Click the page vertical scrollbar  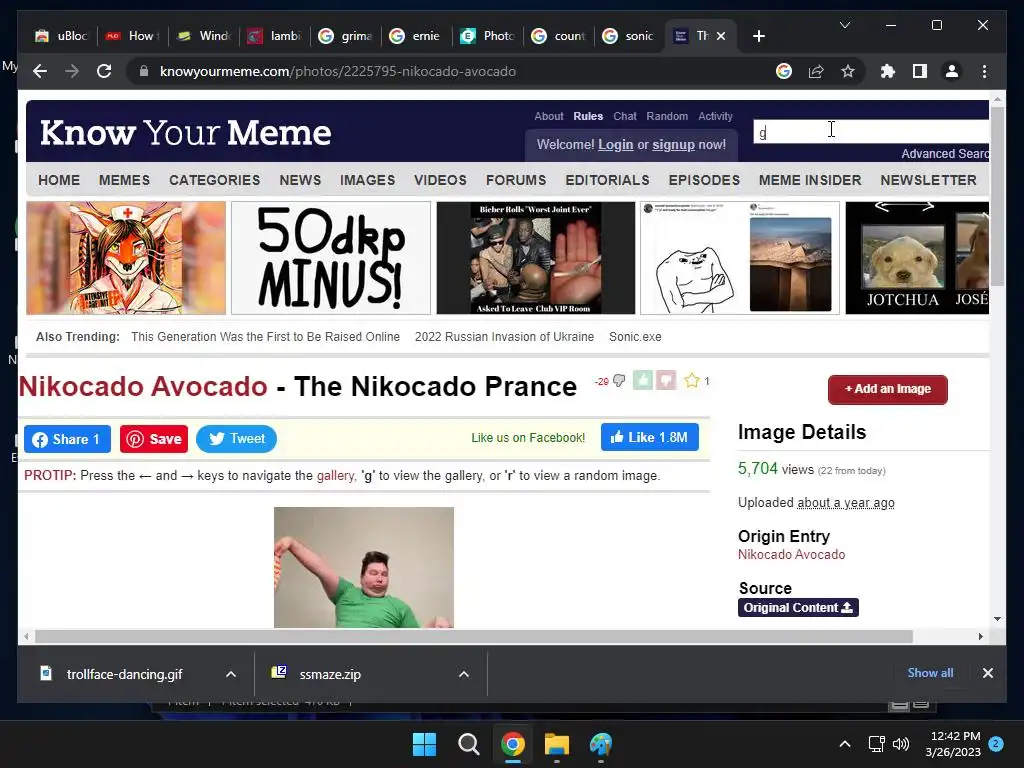pyautogui.click(x=997, y=196)
